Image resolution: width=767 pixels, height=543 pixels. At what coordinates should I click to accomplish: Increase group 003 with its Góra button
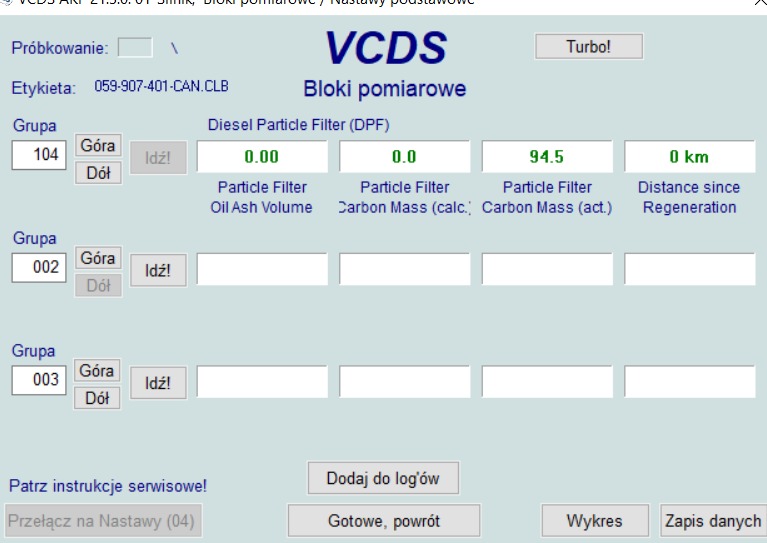(x=97, y=370)
